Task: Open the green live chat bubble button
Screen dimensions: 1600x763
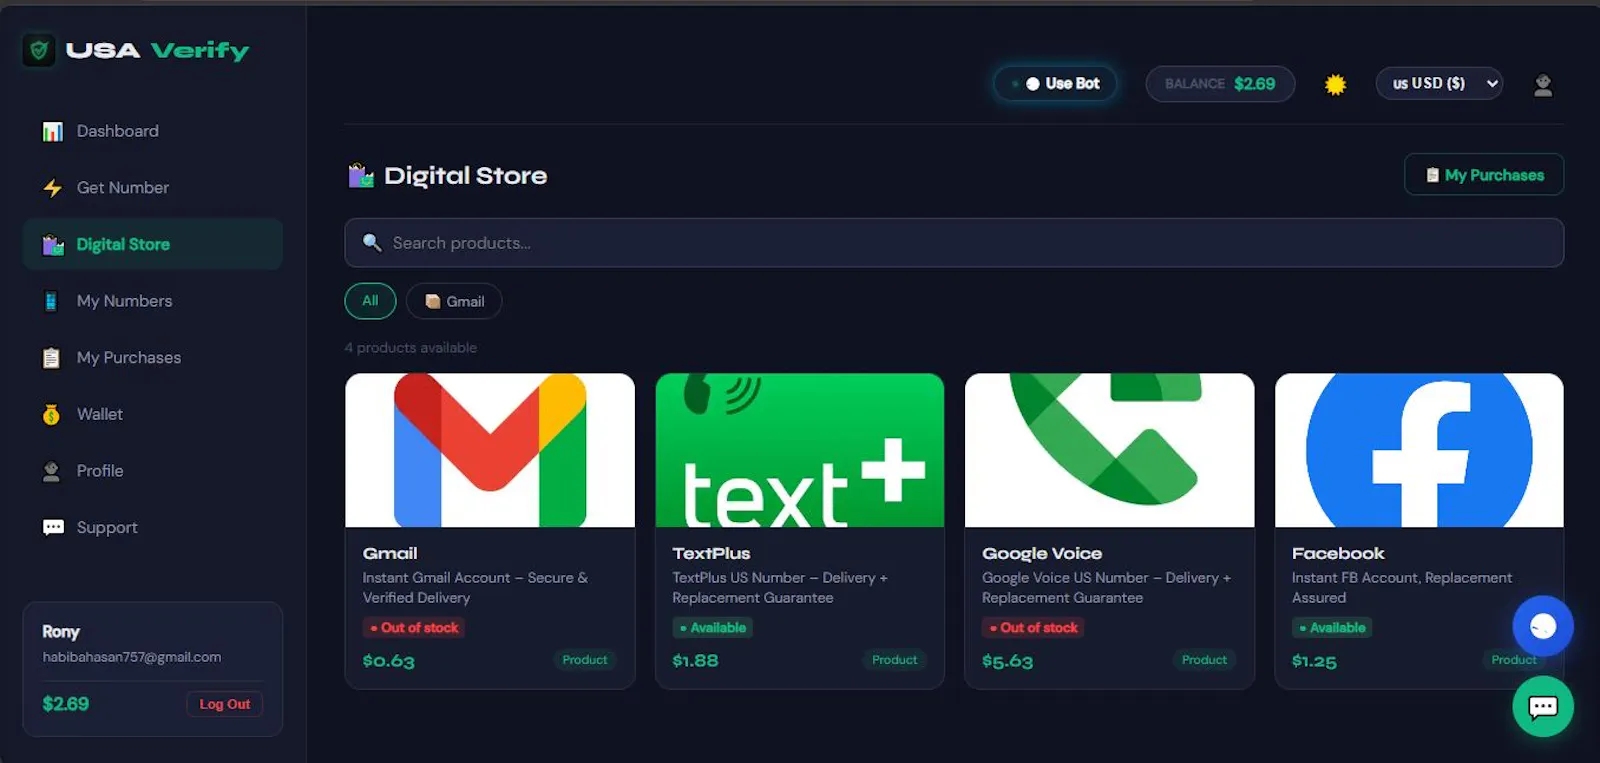Action: coord(1543,707)
